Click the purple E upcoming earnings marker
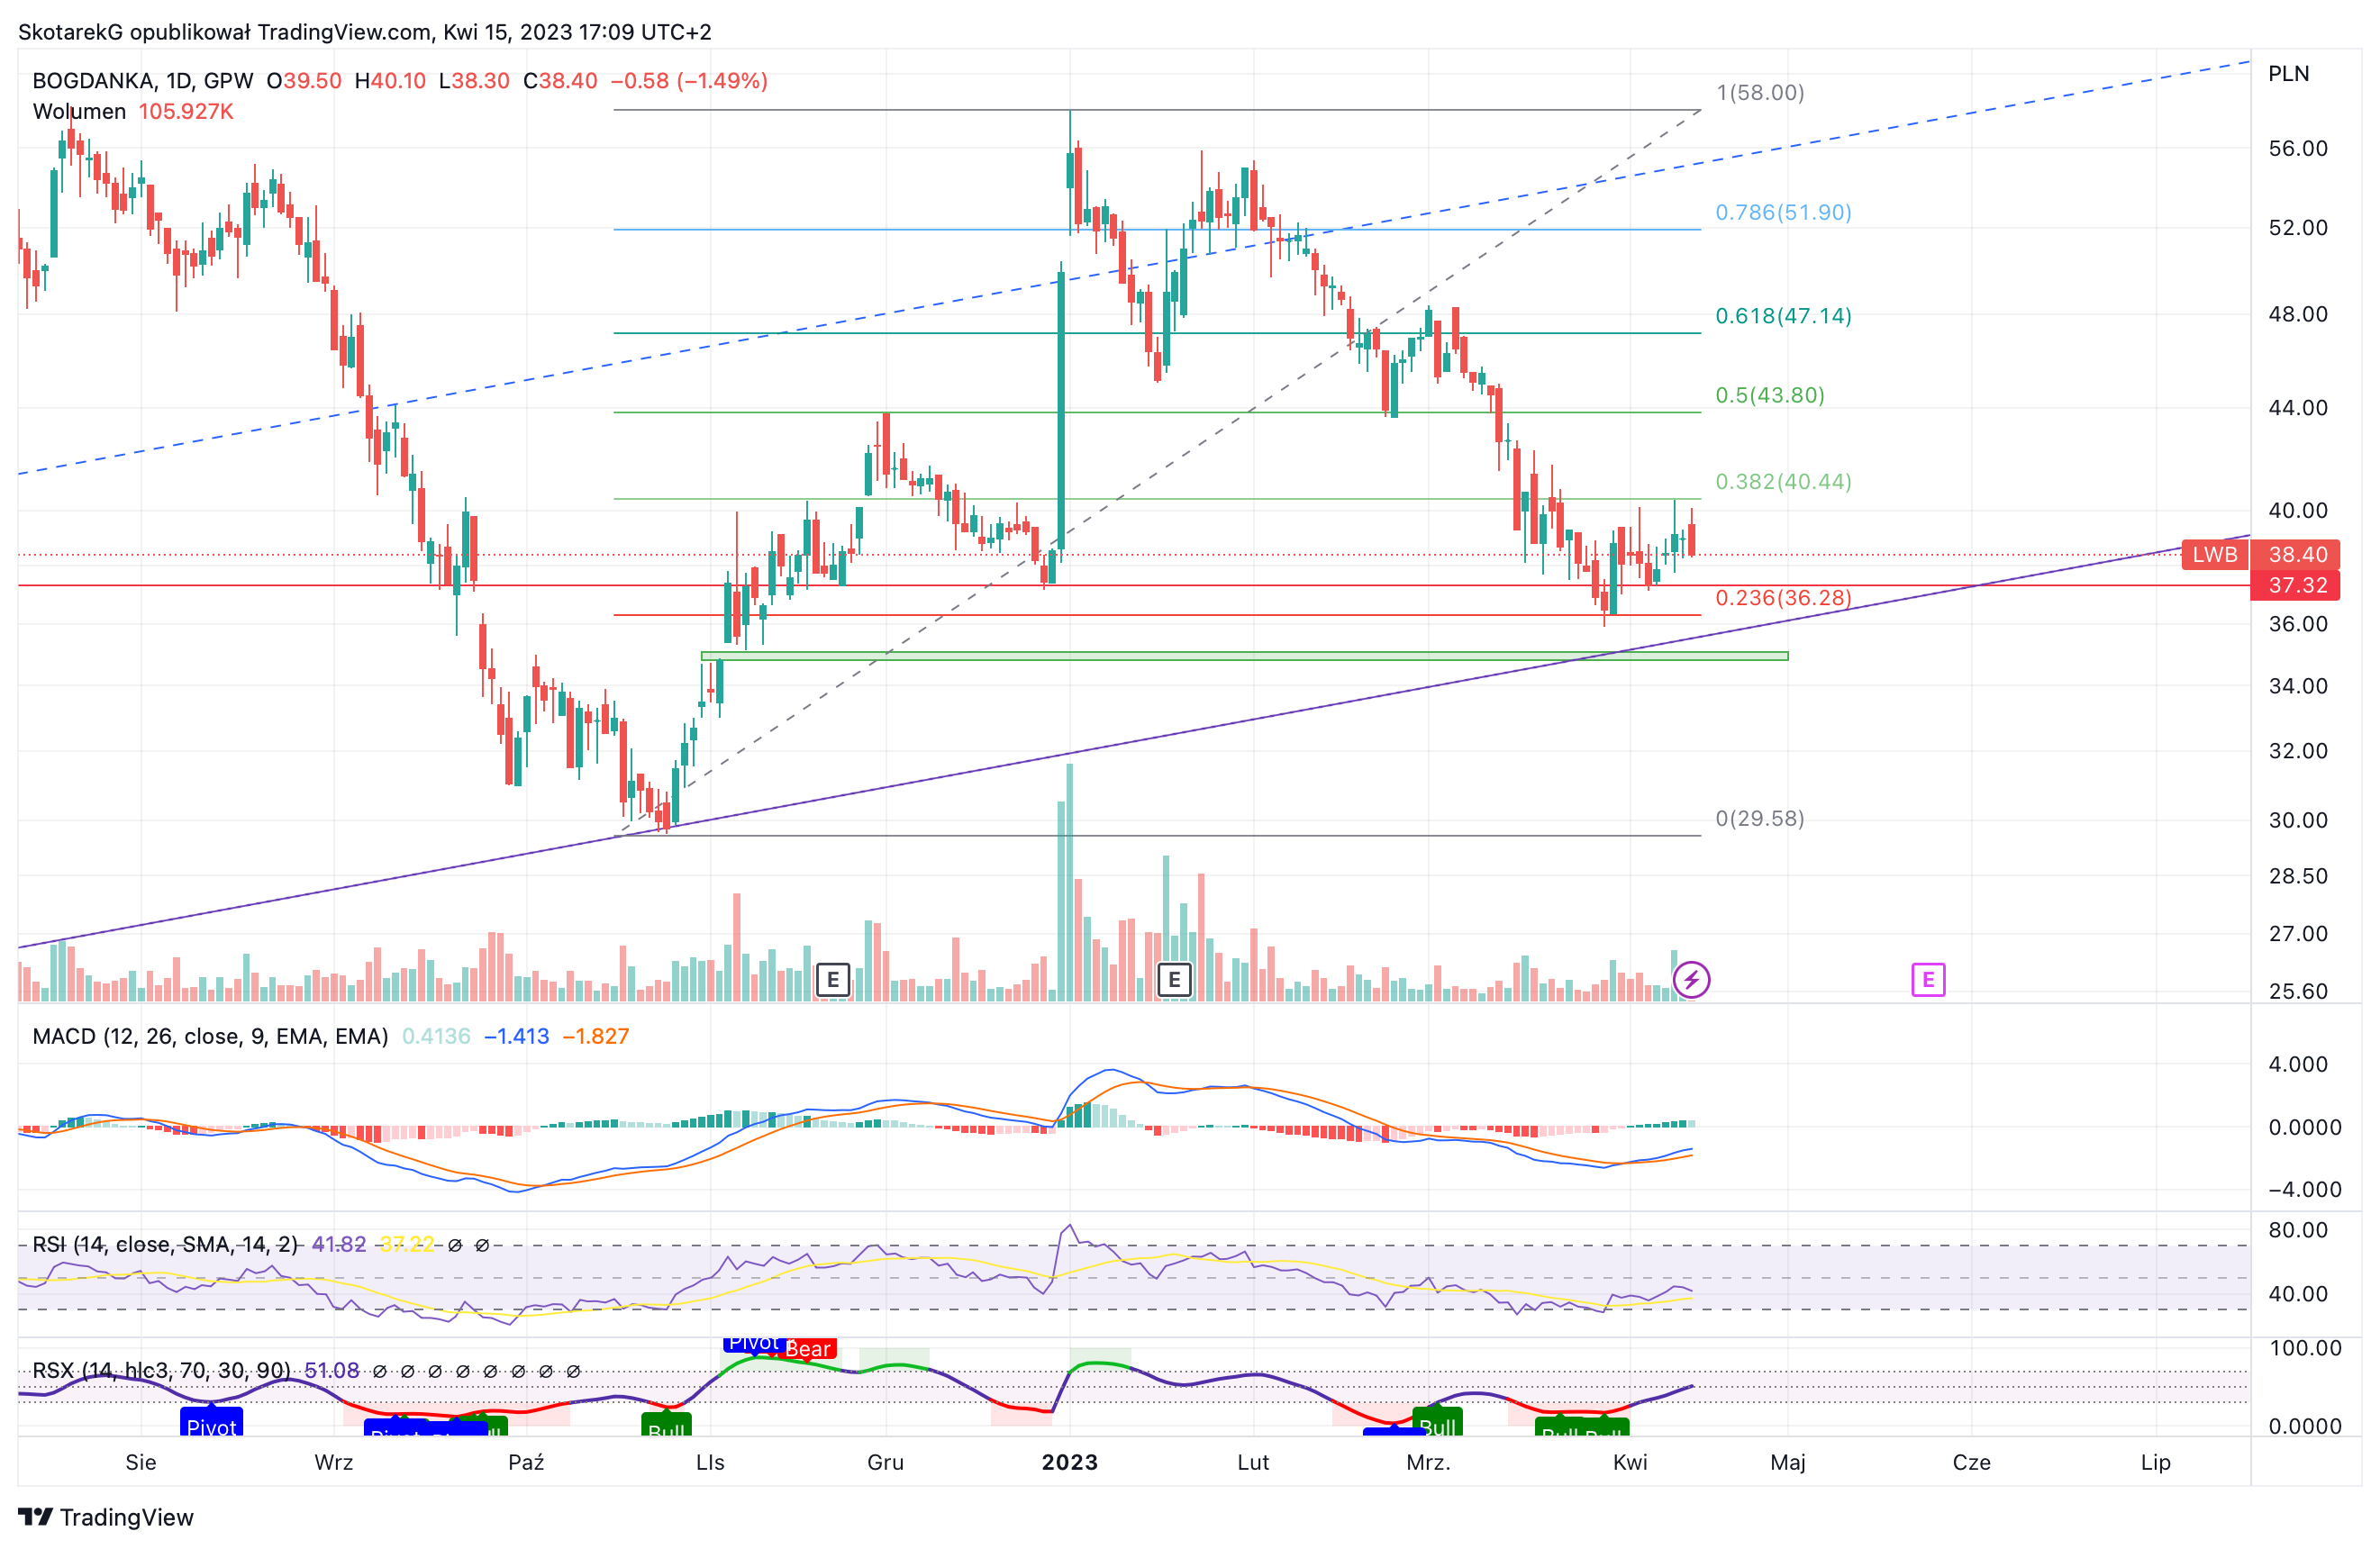The height and width of the screenshot is (1549, 2380). tap(1928, 980)
